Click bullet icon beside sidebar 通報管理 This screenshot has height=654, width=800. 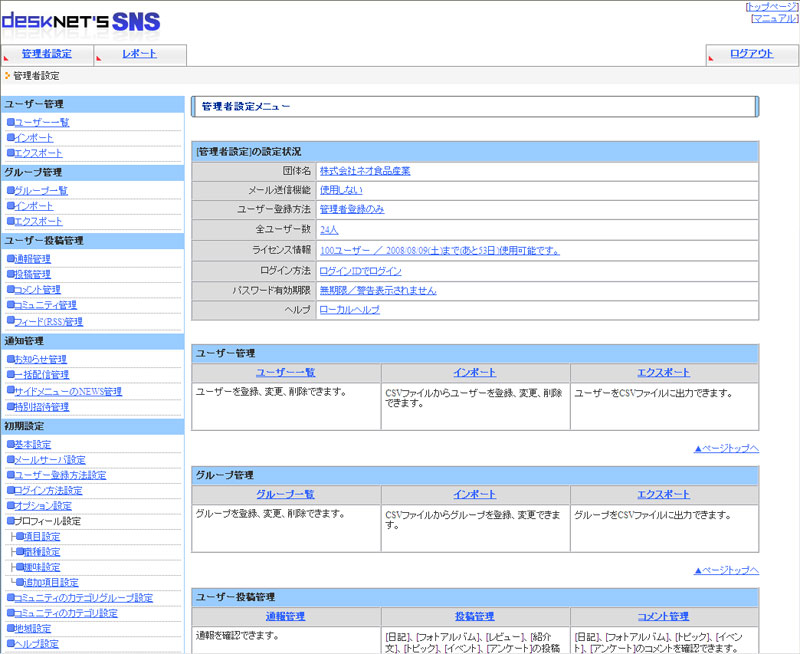[x=10, y=259]
